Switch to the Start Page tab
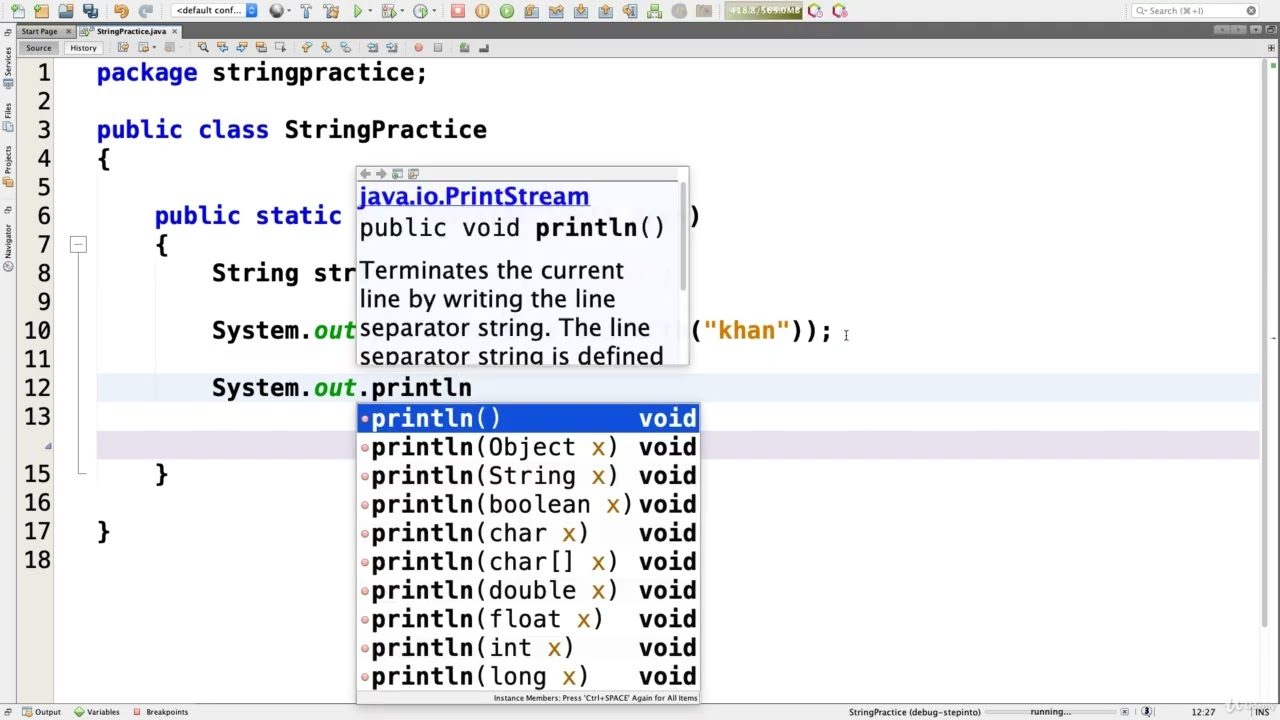 [39, 31]
